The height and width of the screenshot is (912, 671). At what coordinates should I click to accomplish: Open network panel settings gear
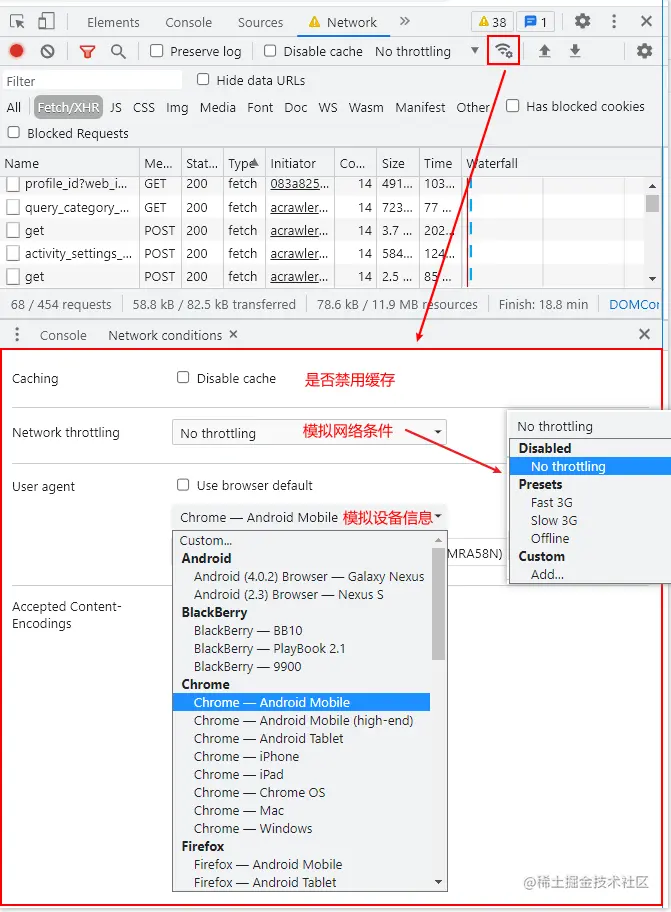[x=644, y=51]
